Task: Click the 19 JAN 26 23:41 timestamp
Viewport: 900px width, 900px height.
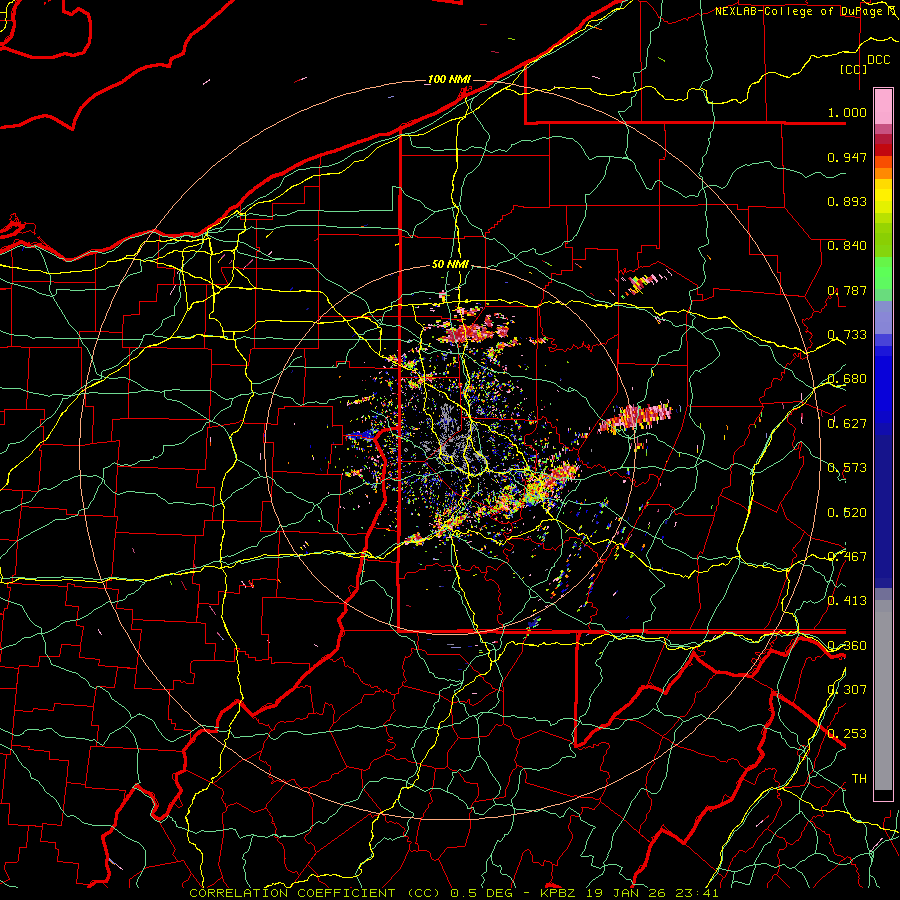Action: pos(655,893)
